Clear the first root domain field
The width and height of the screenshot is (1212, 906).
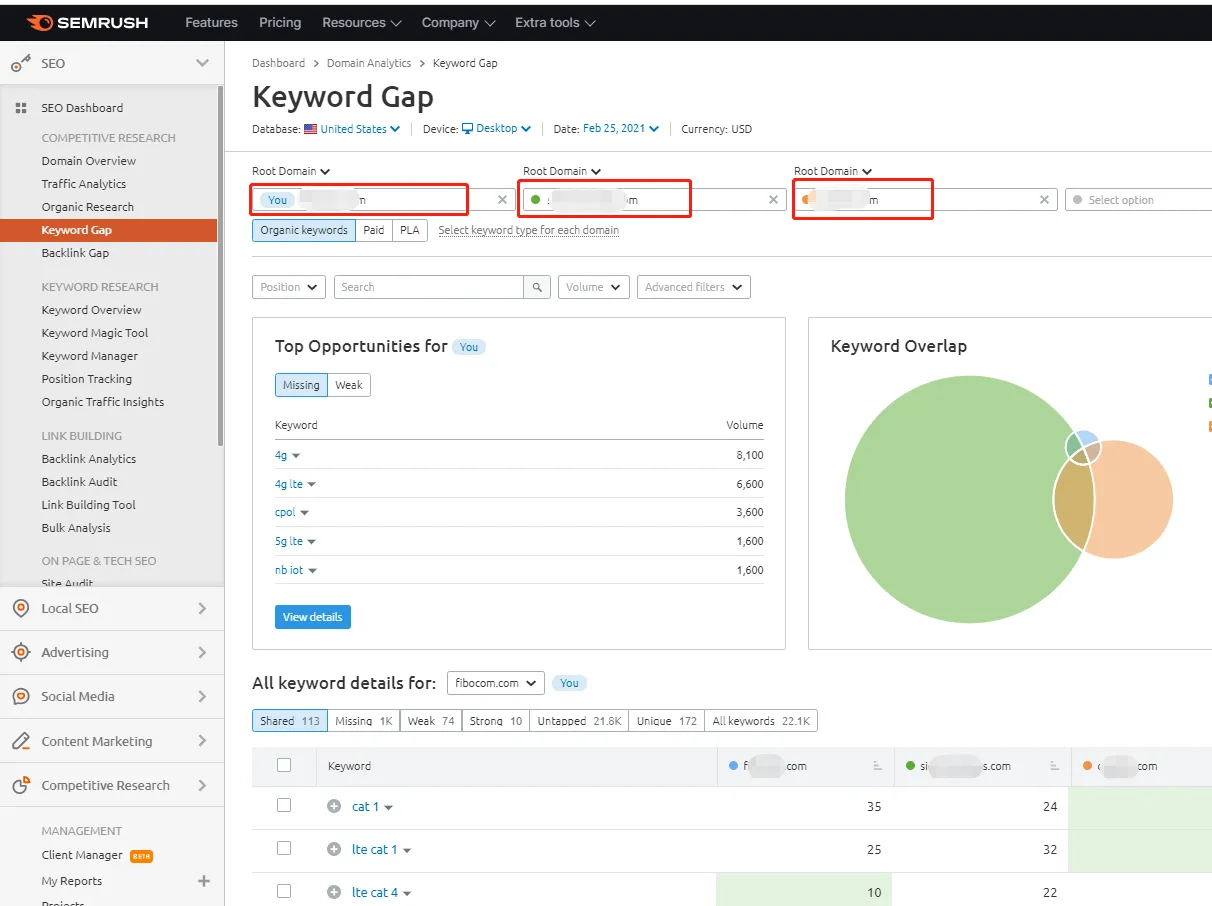tap(502, 200)
